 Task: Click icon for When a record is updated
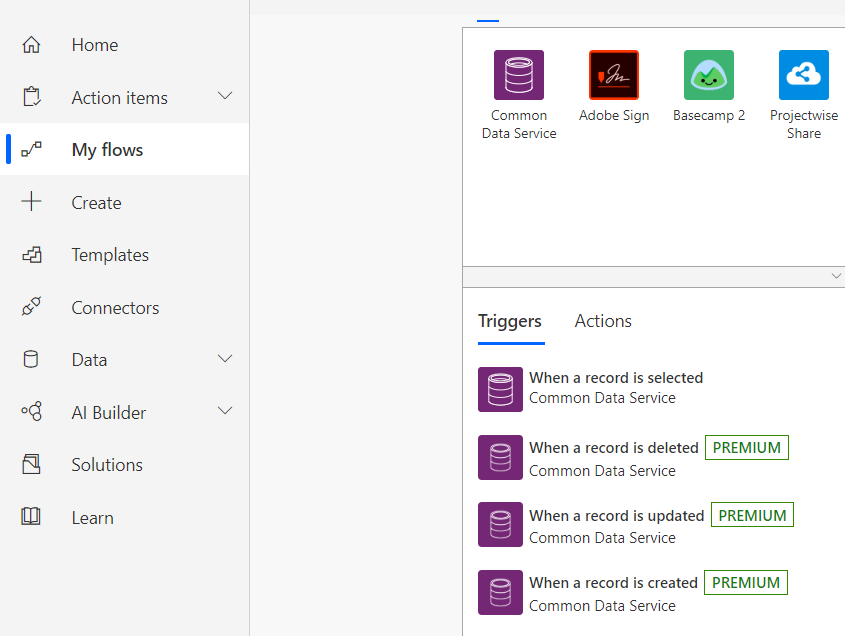tap(500, 524)
